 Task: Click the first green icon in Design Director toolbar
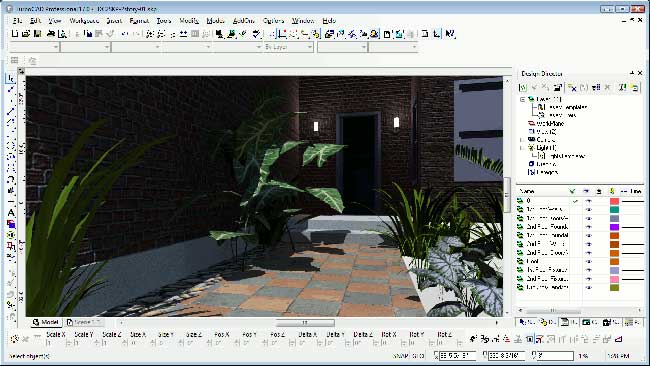point(523,87)
